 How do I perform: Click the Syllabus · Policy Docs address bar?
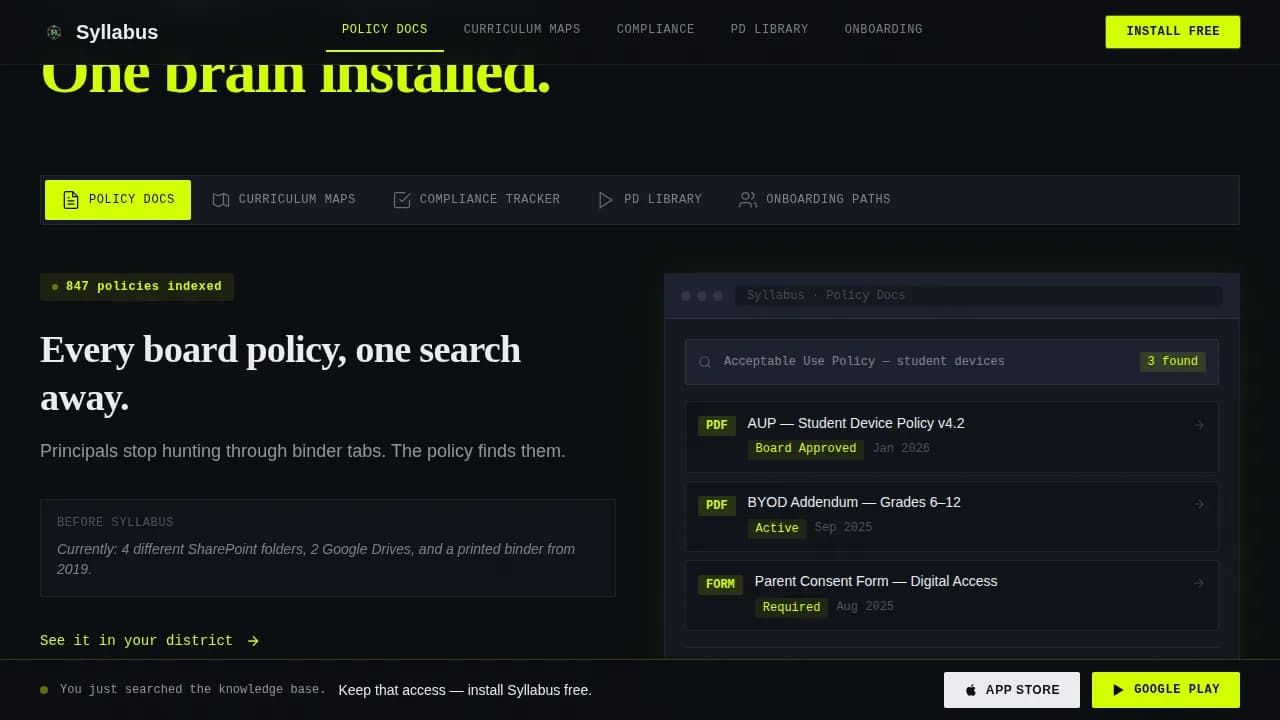[x=979, y=296]
